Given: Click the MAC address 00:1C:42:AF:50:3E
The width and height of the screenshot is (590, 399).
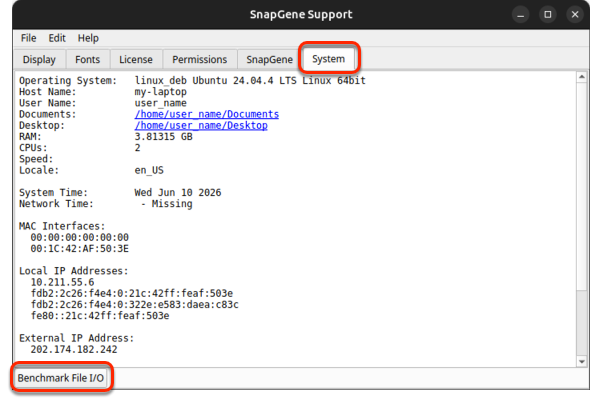Looking at the screenshot, I should (x=80, y=249).
